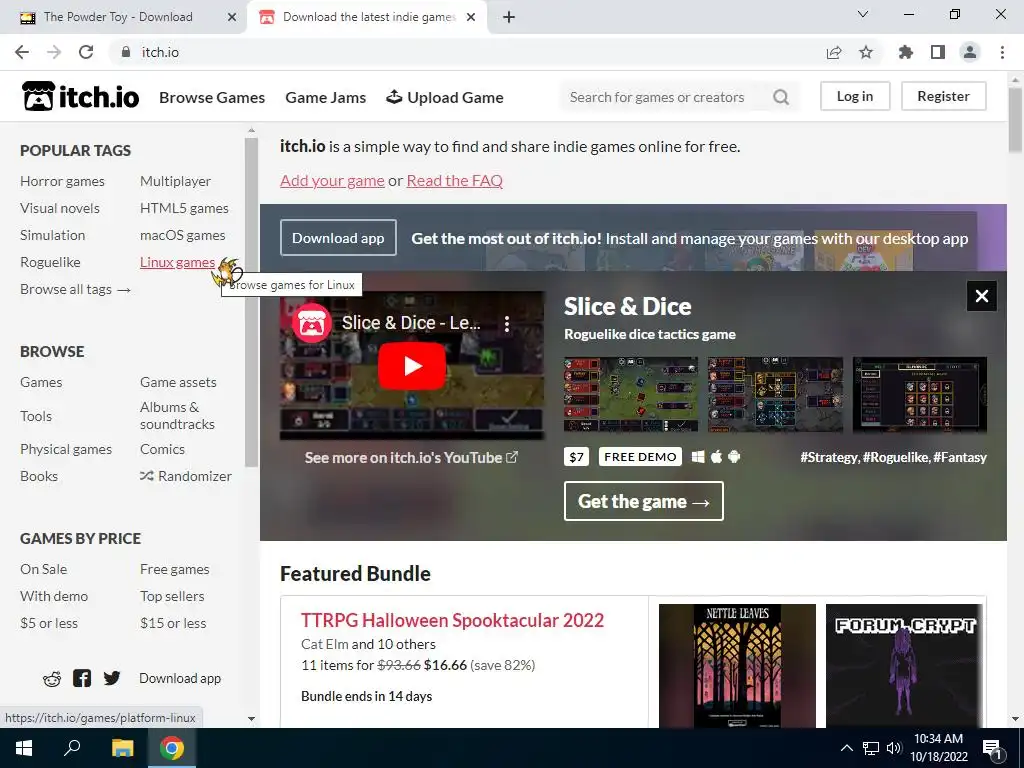The height and width of the screenshot is (768, 1024).
Task: Open File Explorer from taskbar
Action: (x=122, y=748)
